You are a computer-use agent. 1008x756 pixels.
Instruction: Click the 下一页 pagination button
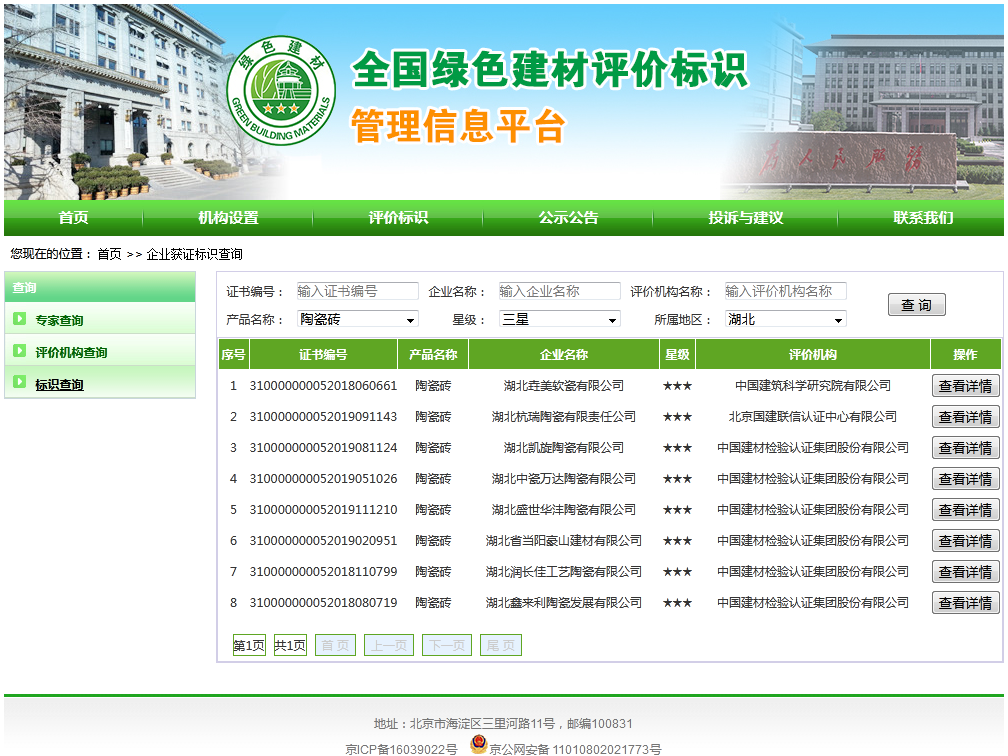[446, 646]
